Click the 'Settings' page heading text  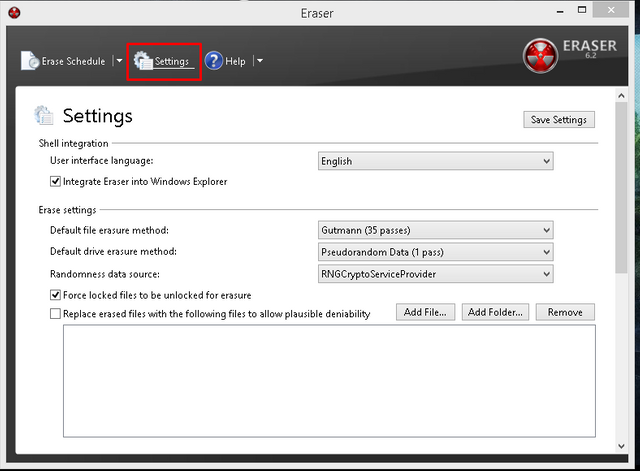[x=98, y=116]
